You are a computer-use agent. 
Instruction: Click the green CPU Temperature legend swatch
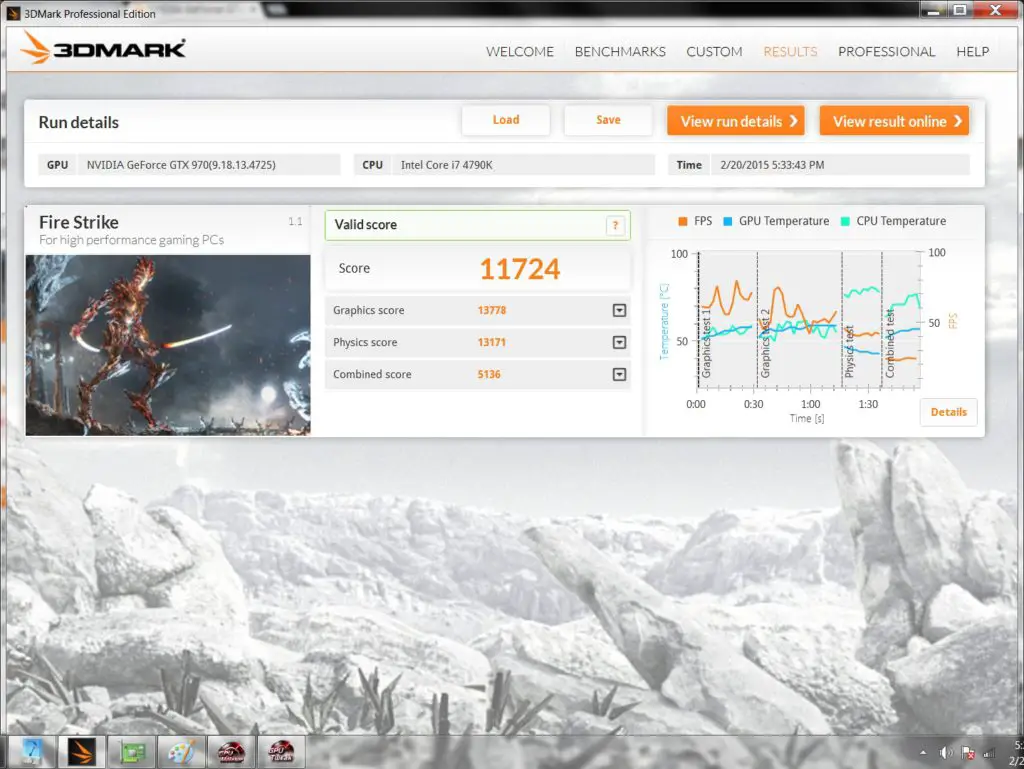click(x=845, y=221)
